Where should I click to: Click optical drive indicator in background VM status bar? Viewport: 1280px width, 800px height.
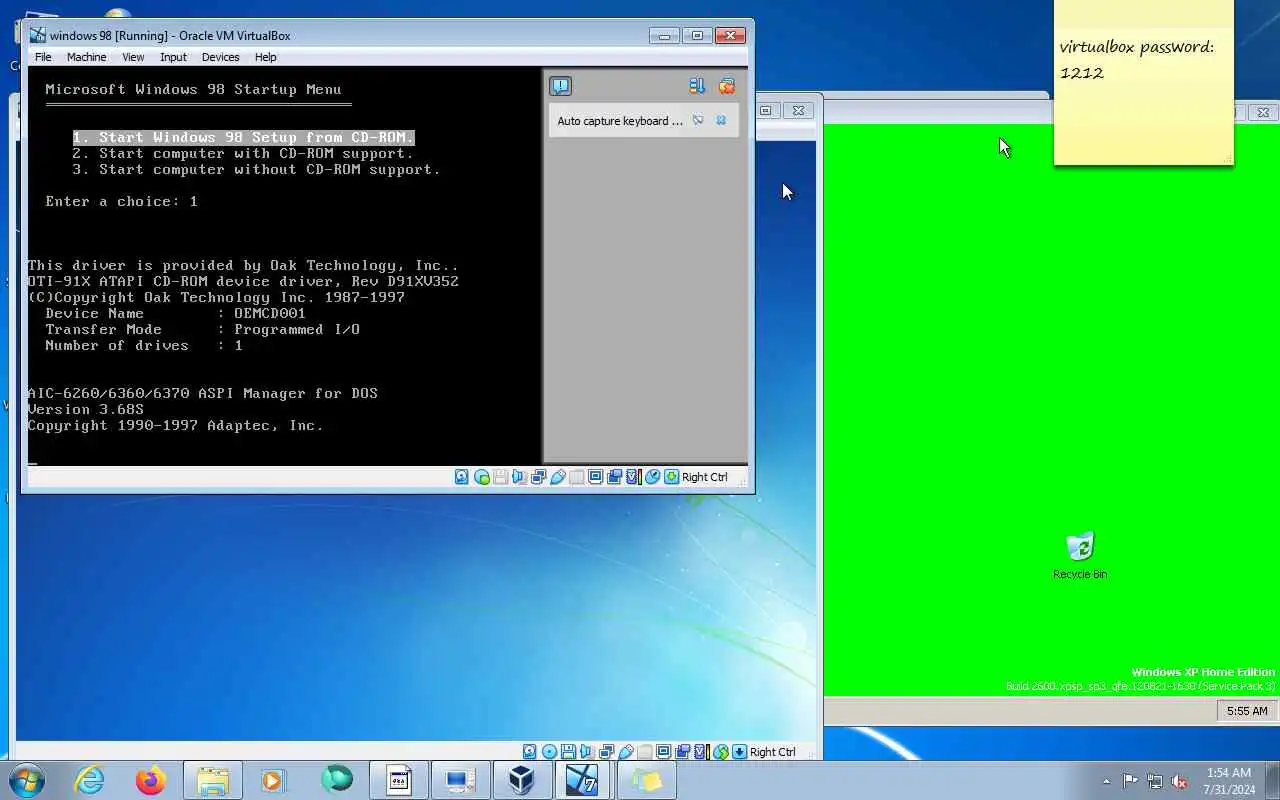pos(549,752)
